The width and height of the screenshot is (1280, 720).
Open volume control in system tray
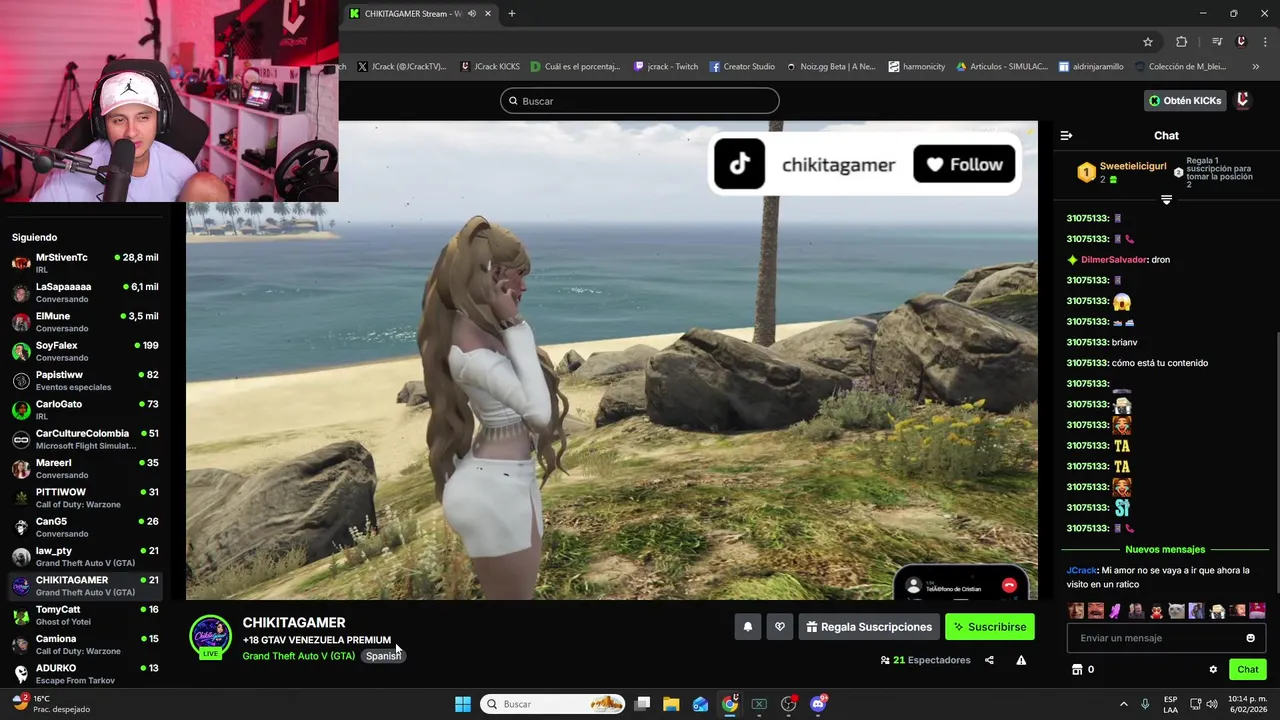(x=1212, y=704)
